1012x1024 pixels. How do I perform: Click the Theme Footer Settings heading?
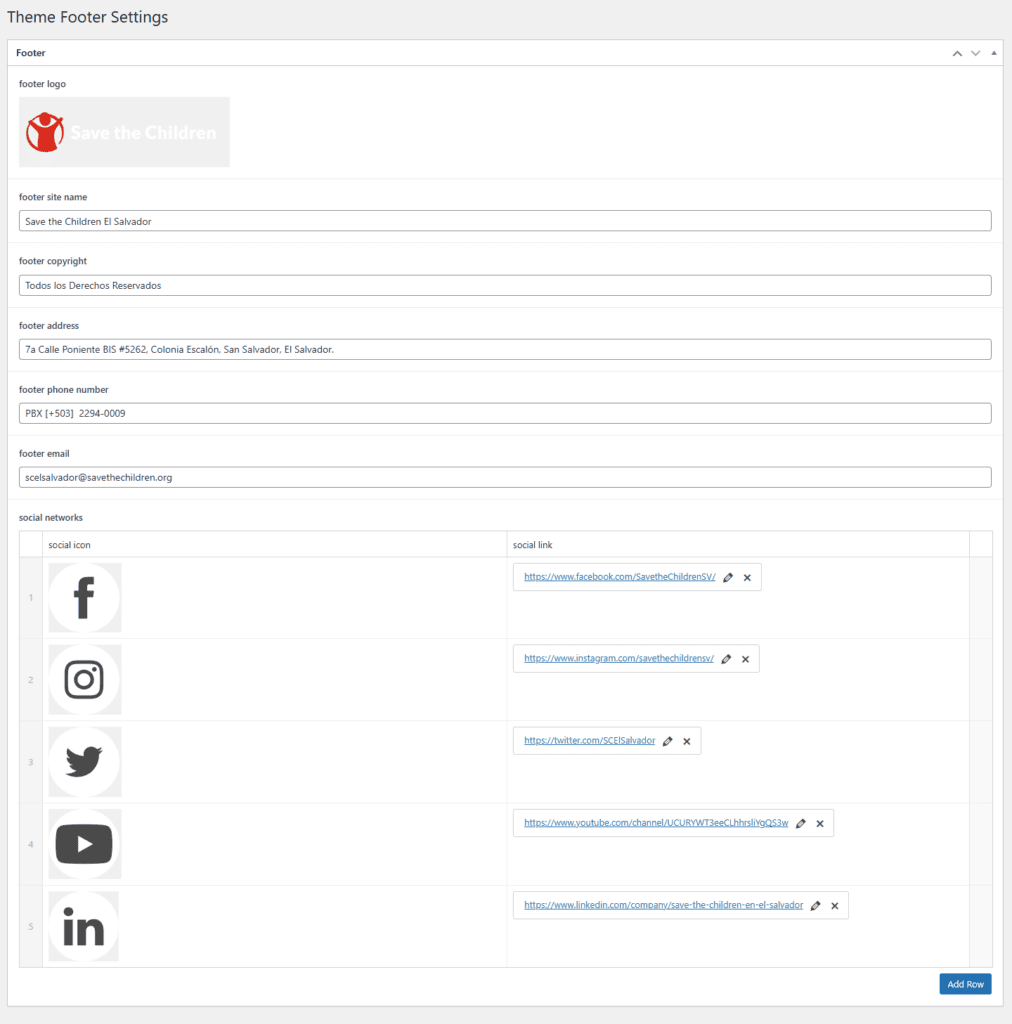[x=87, y=17]
